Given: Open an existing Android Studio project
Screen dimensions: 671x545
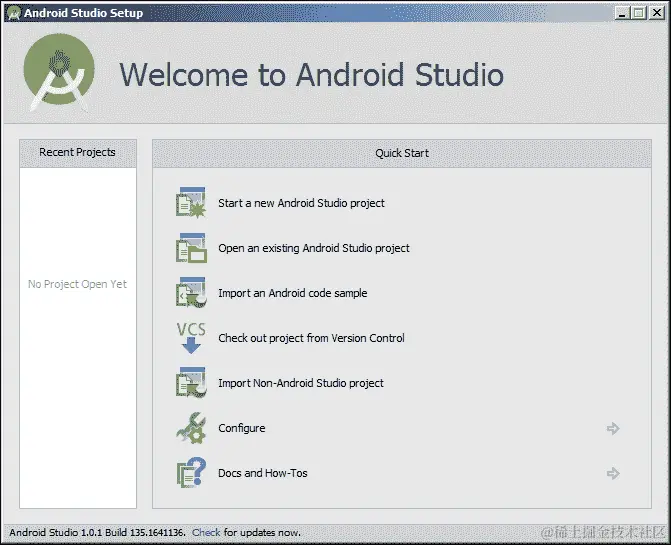Looking at the screenshot, I should pyautogui.click(x=314, y=248).
